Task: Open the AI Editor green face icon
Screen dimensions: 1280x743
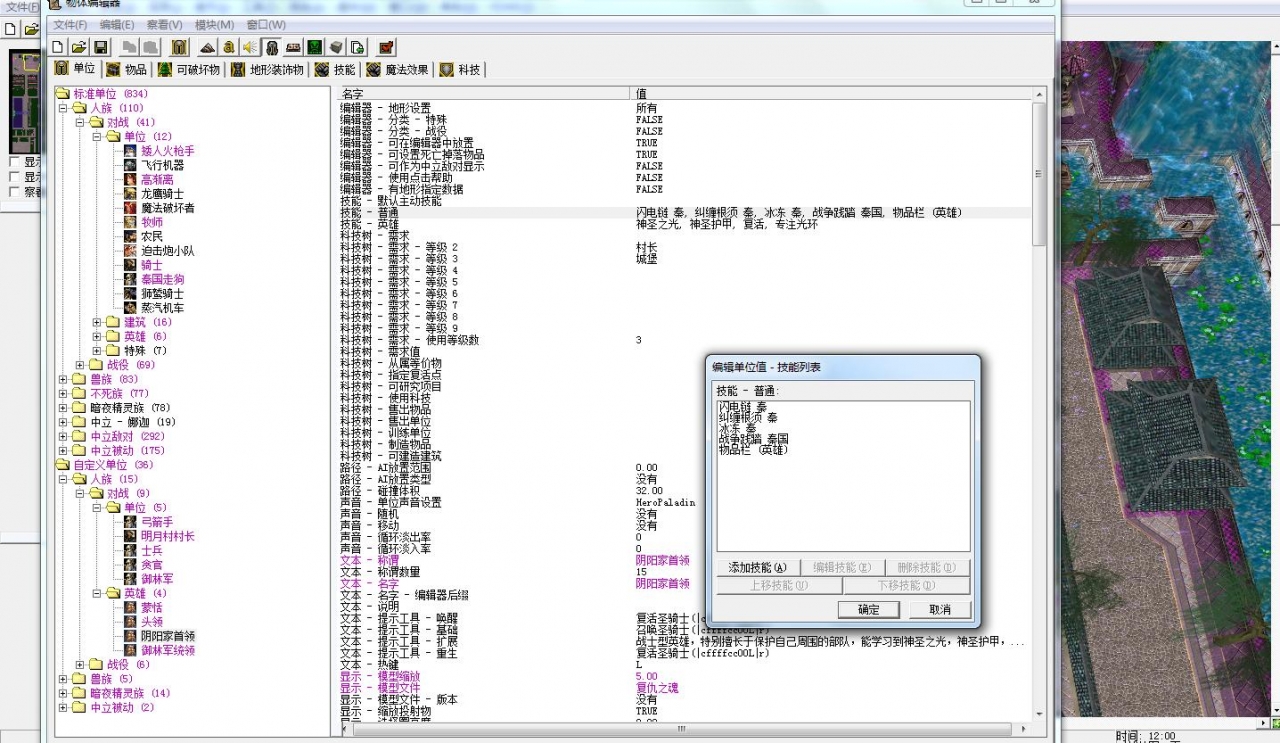Action: pyautogui.click(x=314, y=47)
